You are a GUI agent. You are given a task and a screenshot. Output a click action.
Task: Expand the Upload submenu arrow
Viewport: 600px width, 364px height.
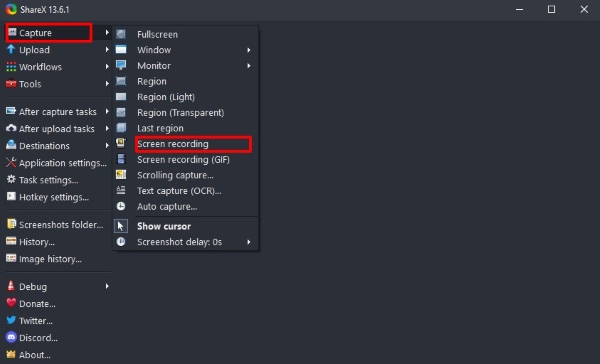[107, 49]
